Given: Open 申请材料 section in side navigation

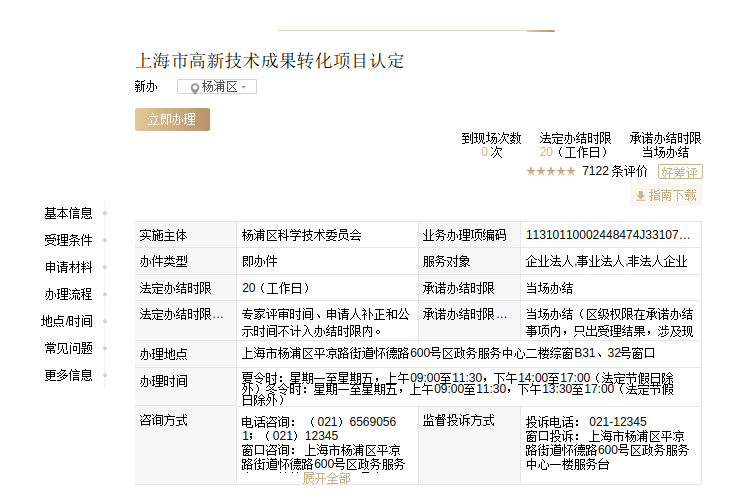Looking at the screenshot, I should pos(68,267).
